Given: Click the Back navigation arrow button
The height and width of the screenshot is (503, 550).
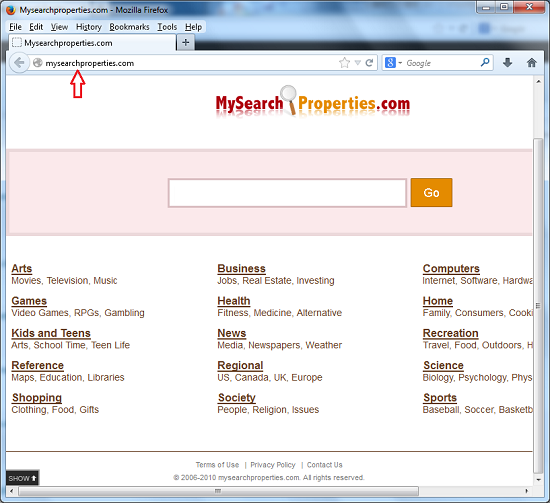Looking at the screenshot, I should click(19, 63).
